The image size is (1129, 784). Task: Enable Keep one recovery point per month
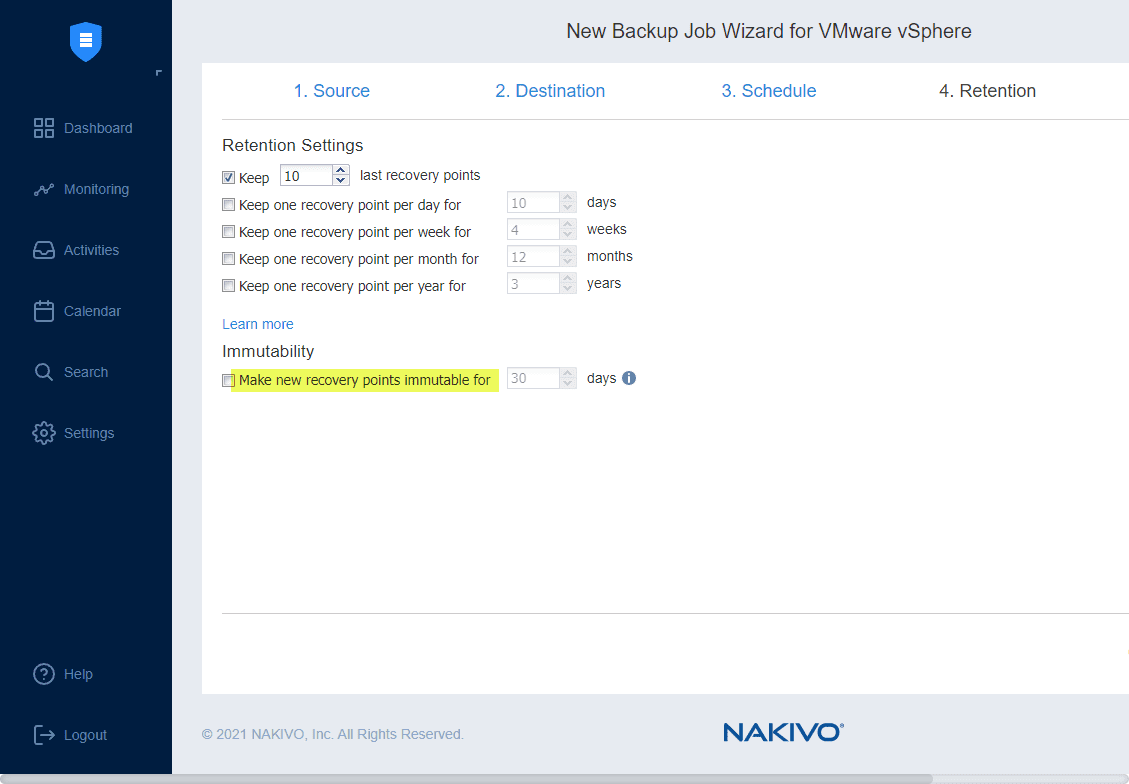click(x=228, y=258)
